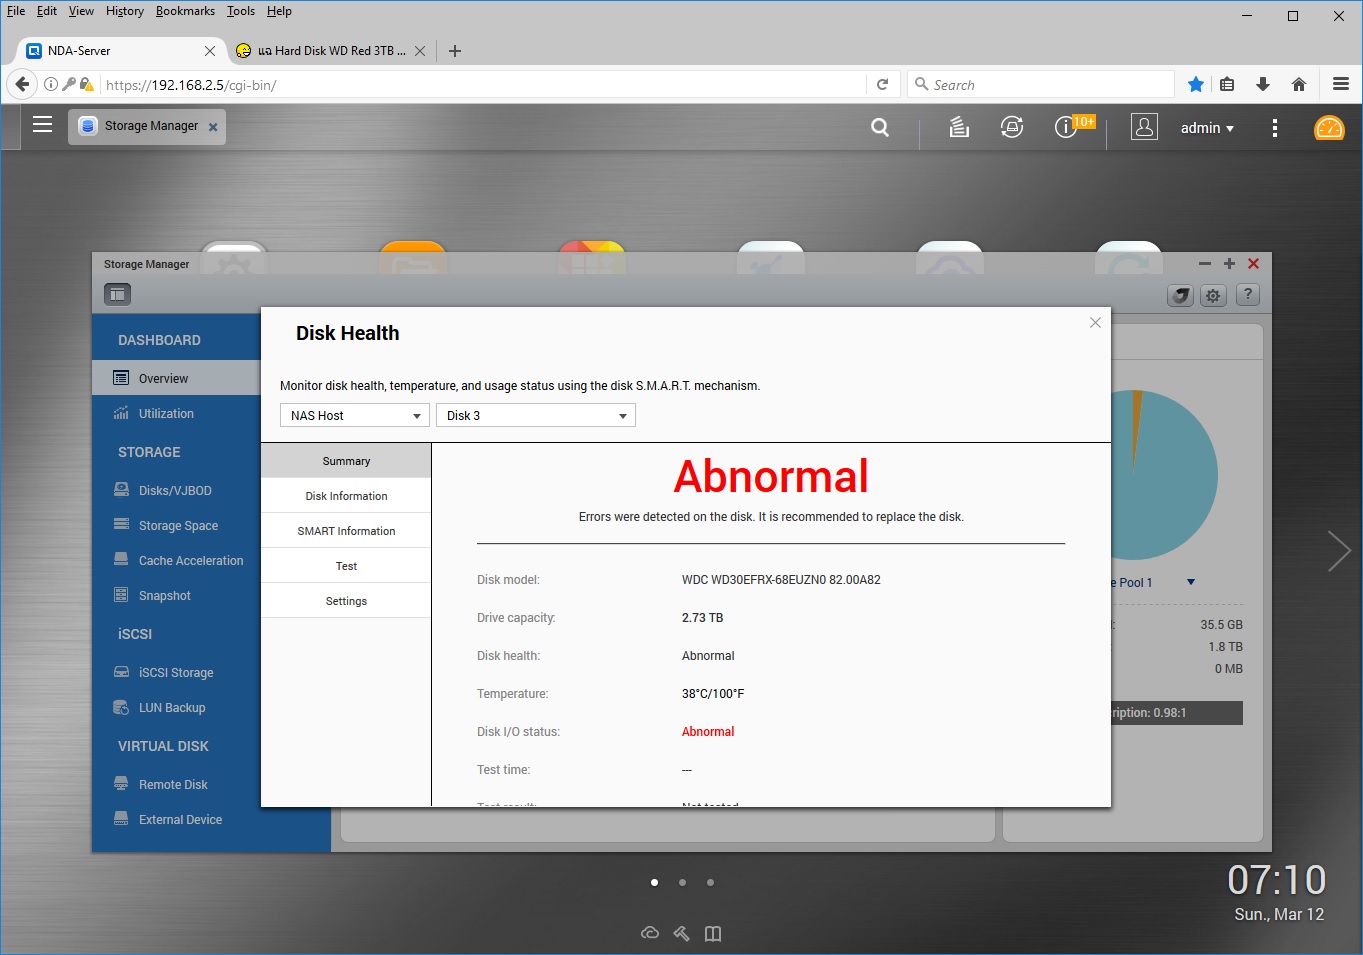Open the Settings tab in Disk Health
This screenshot has width=1363, height=955.
tap(346, 601)
